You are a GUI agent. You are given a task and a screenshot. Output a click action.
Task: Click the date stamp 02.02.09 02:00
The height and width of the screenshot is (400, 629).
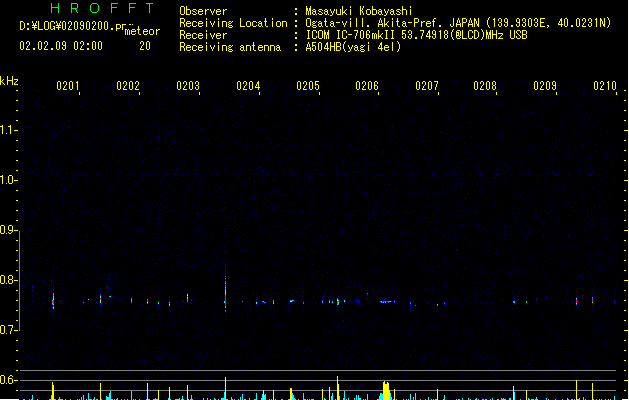click(x=61, y=46)
